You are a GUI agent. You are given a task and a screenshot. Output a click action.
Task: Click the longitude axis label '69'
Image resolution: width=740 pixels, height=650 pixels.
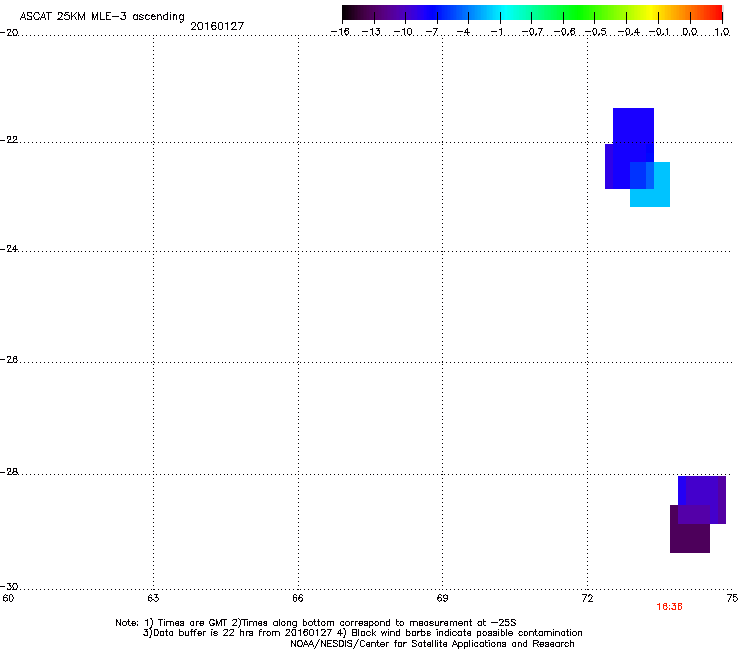pyautogui.click(x=442, y=598)
